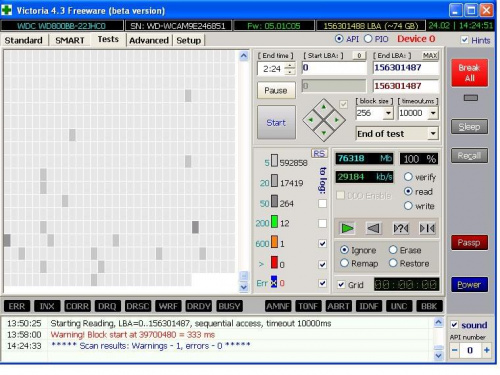Screen dimensions: 500x375
Task: Click the green cross Victoria app icon
Action: tap(7, 10)
